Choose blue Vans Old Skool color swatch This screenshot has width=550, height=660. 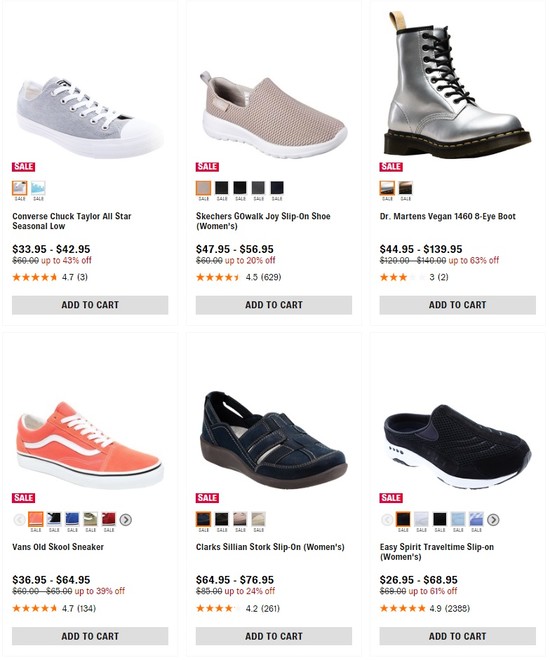click(x=73, y=521)
